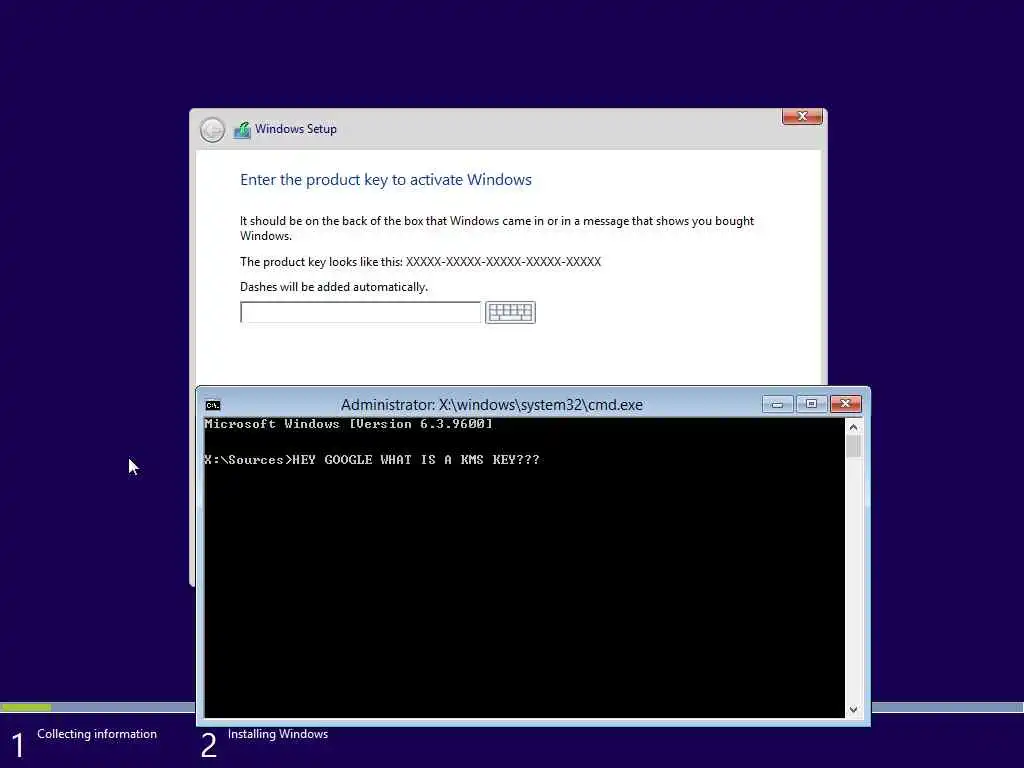Click the 'back of the box' instruction text

tap(497, 228)
